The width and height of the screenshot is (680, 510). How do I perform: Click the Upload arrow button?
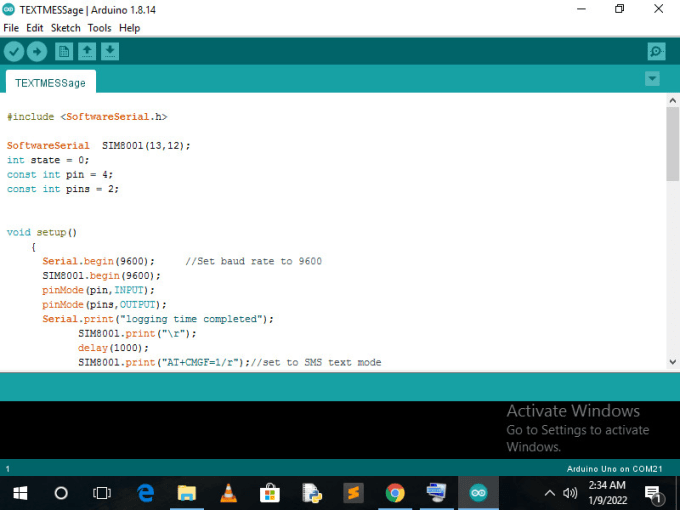(37, 52)
